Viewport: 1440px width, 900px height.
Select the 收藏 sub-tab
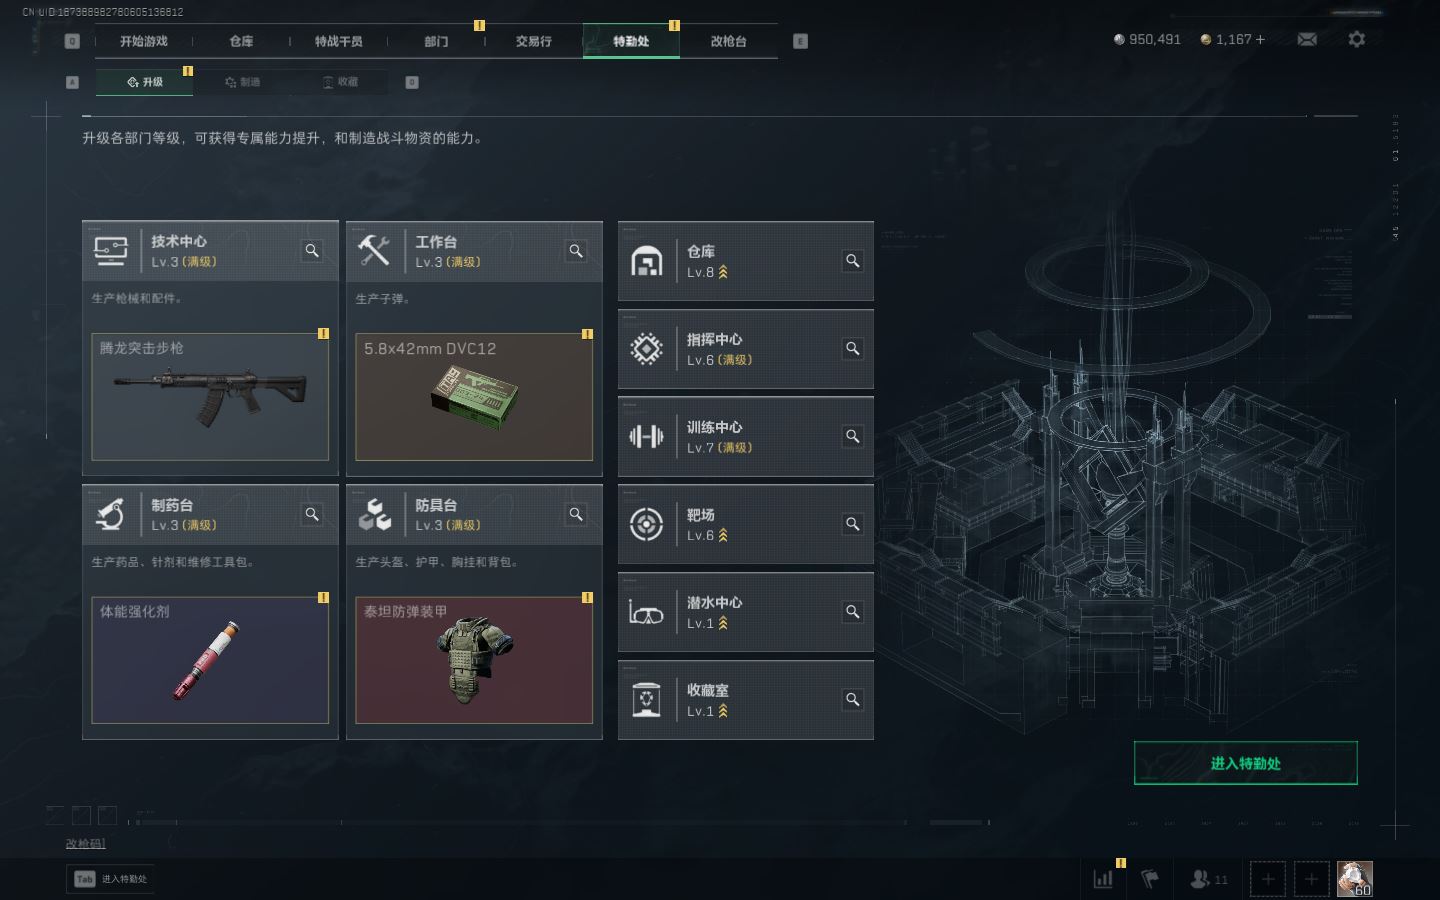(x=340, y=82)
